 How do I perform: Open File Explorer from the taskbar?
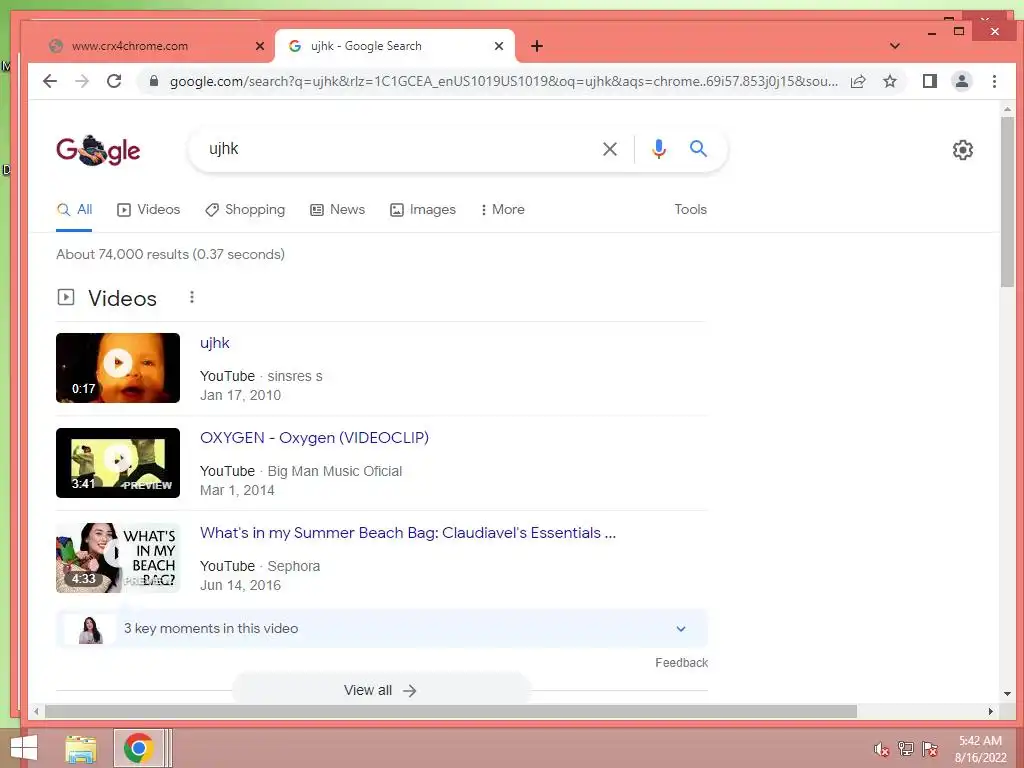coord(81,748)
